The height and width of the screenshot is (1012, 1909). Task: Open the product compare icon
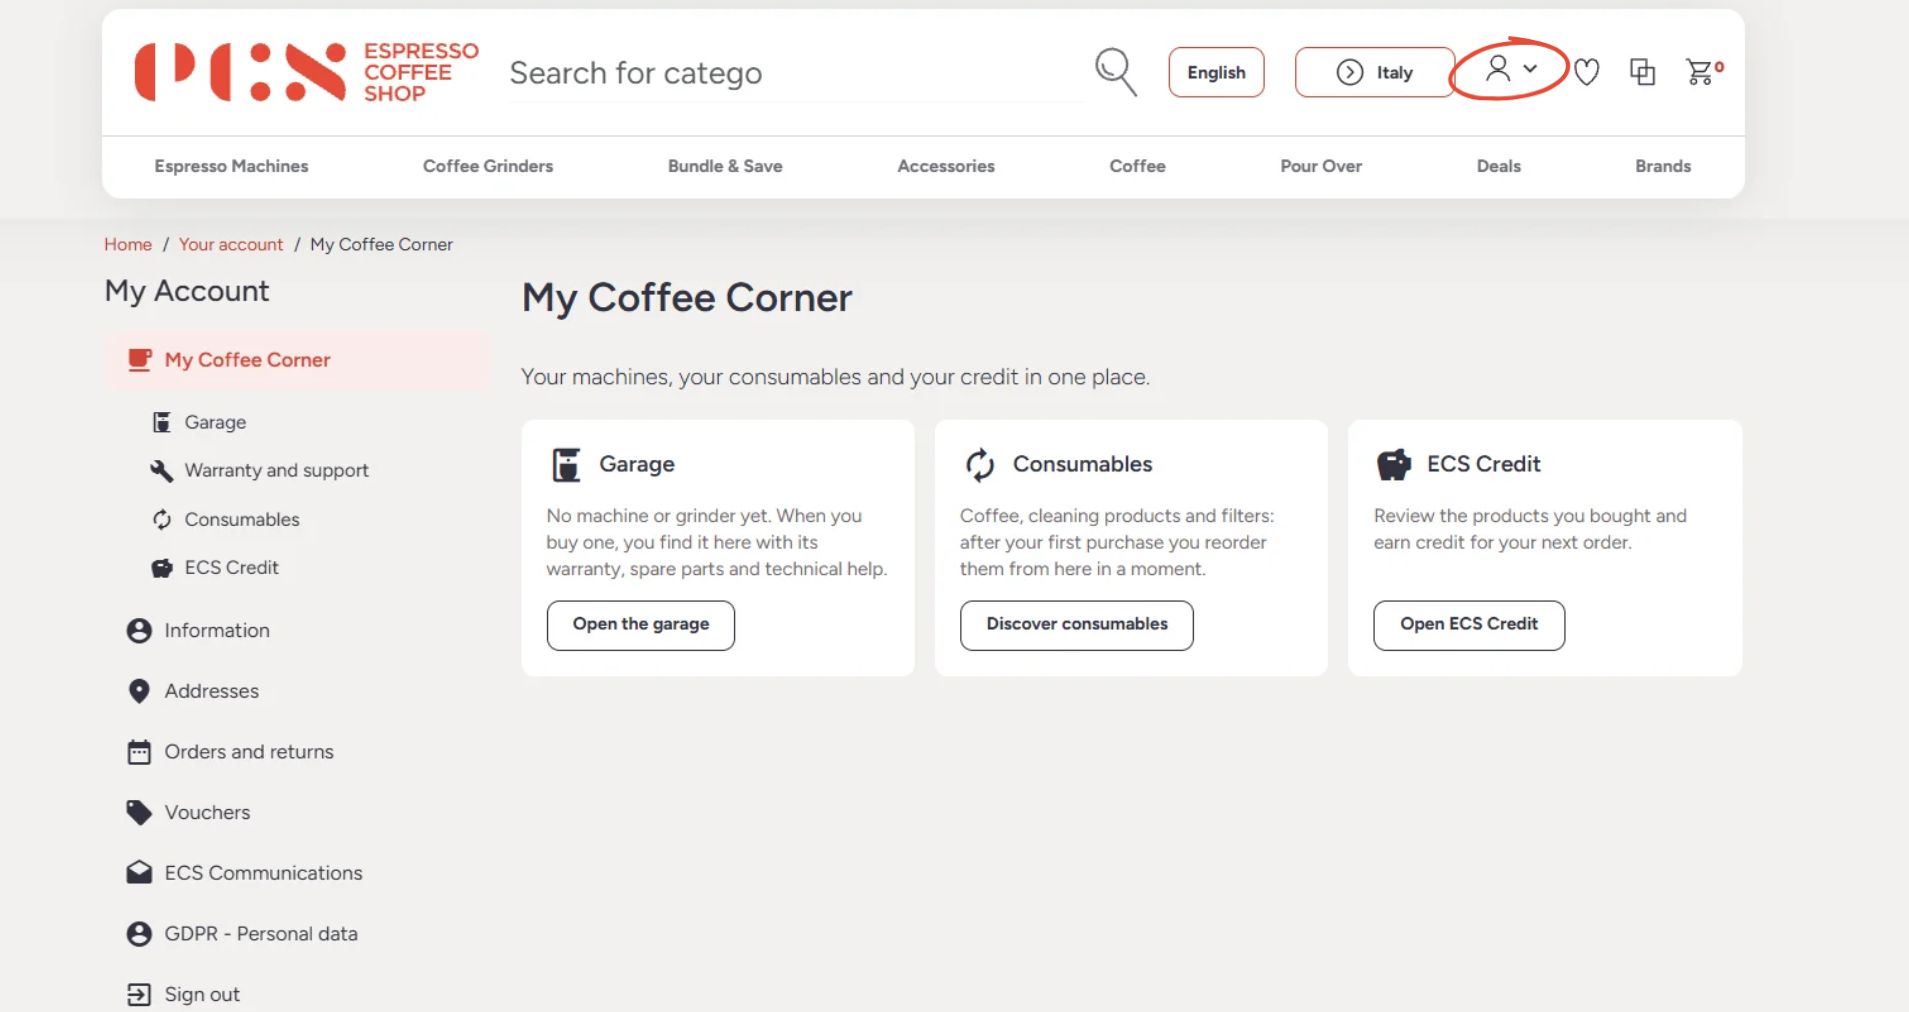[1642, 72]
